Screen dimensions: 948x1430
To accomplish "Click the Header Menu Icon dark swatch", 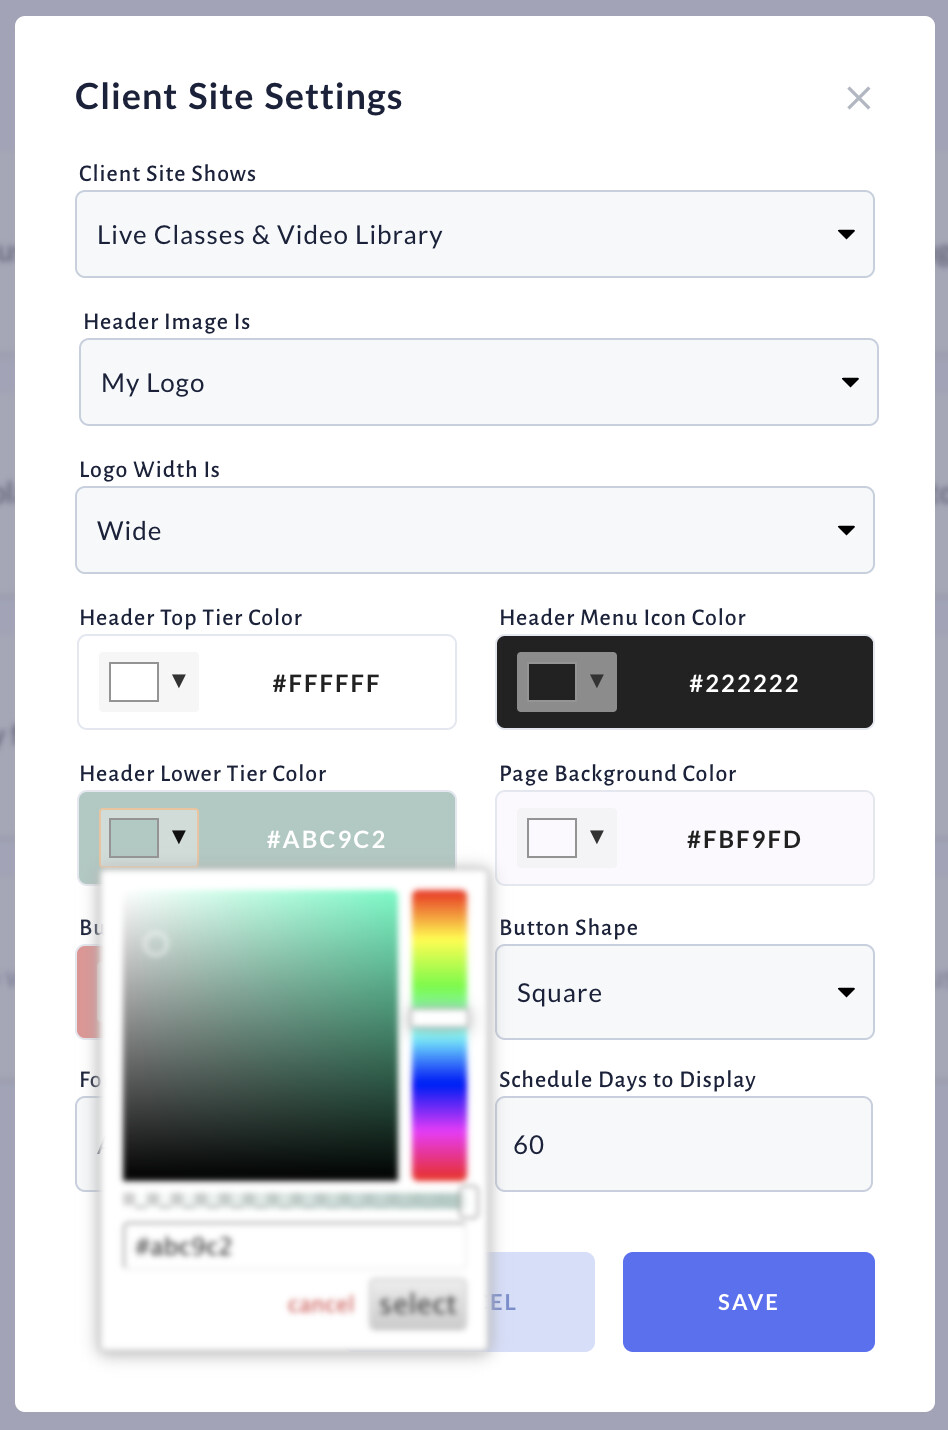I will pos(552,682).
